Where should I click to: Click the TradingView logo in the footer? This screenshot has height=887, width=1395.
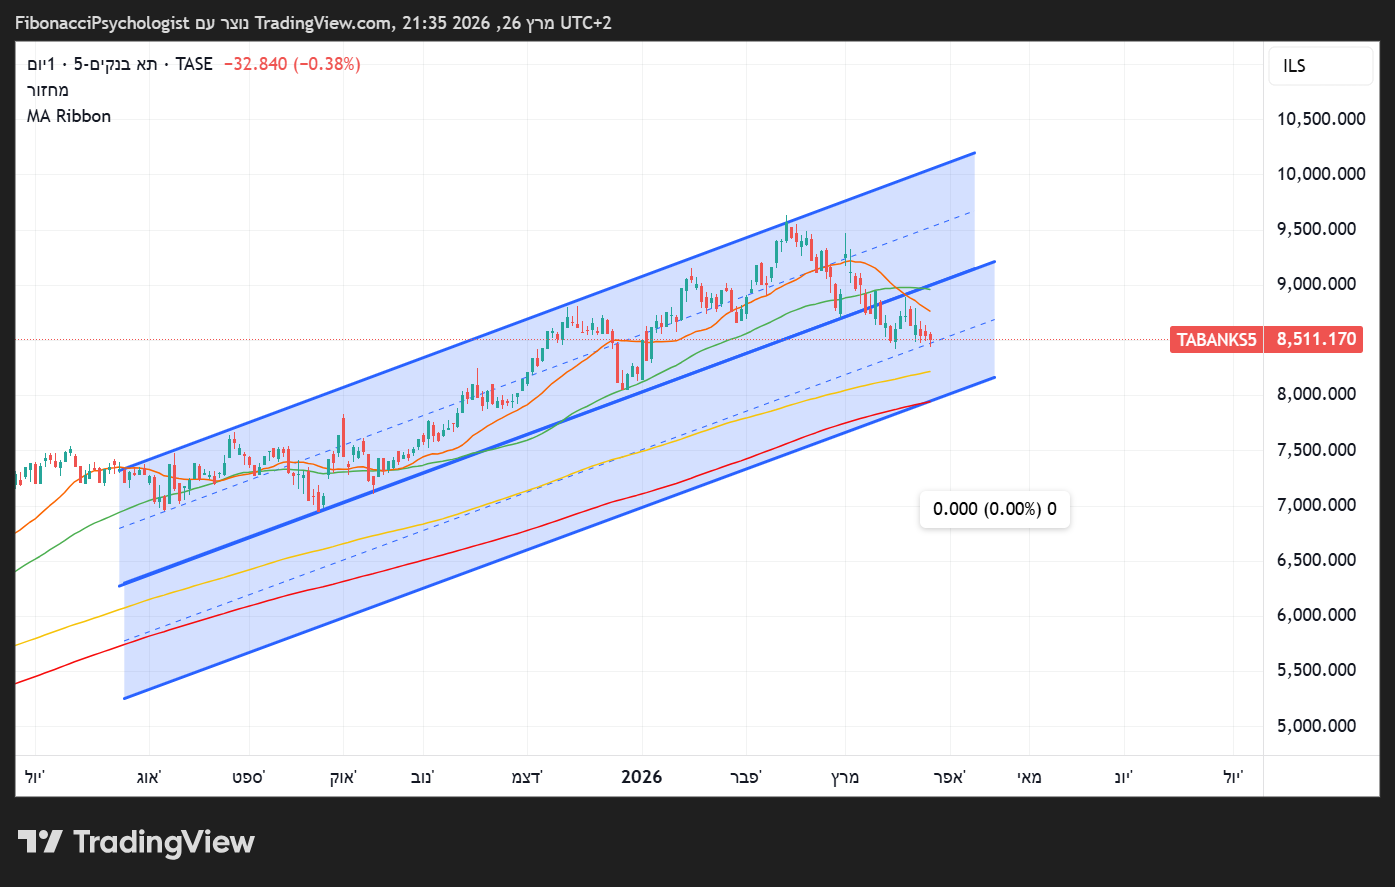point(137,842)
